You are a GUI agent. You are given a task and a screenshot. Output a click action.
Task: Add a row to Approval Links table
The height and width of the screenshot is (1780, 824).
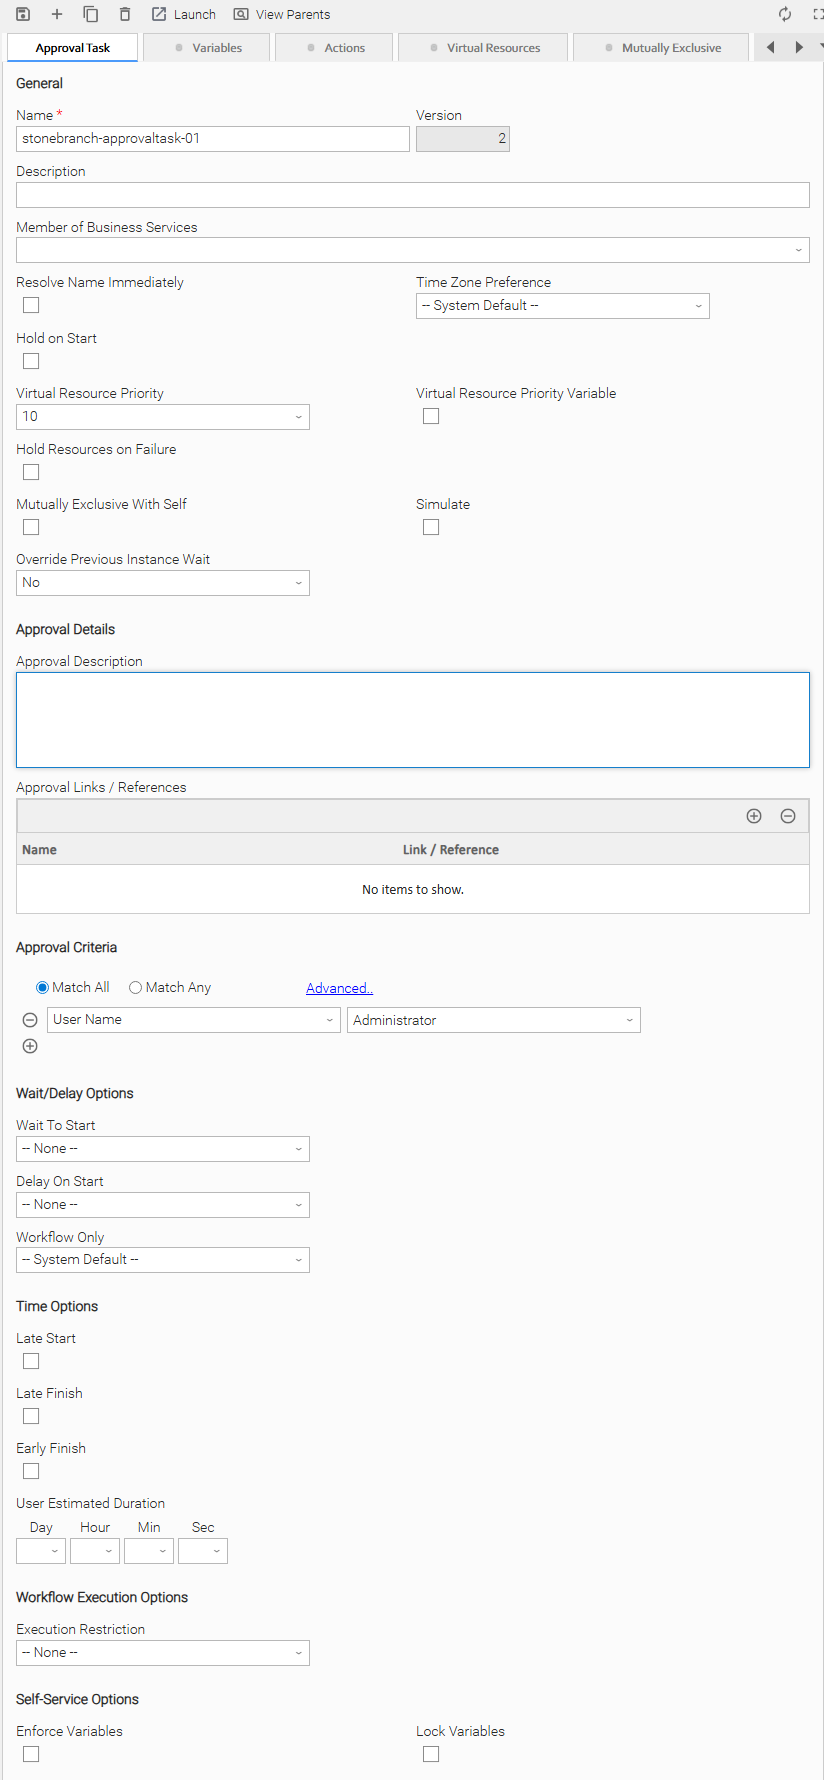tap(754, 816)
